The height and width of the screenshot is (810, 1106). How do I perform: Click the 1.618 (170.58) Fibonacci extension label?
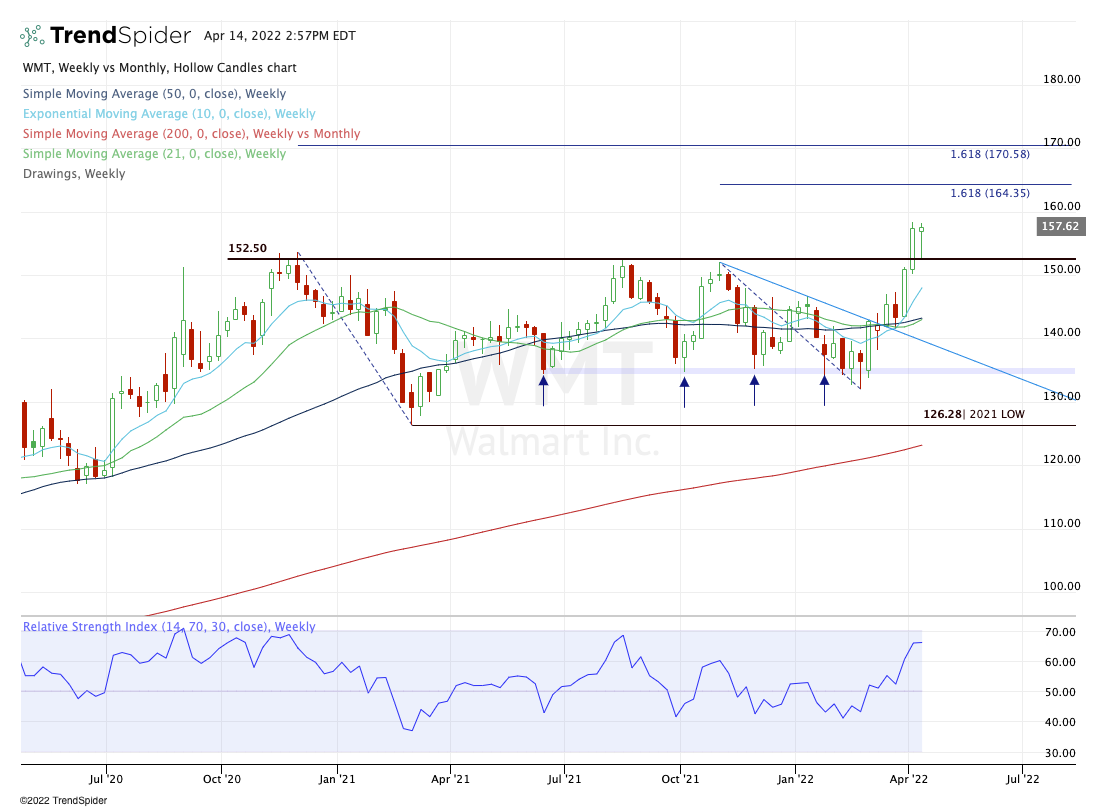click(990, 154)
